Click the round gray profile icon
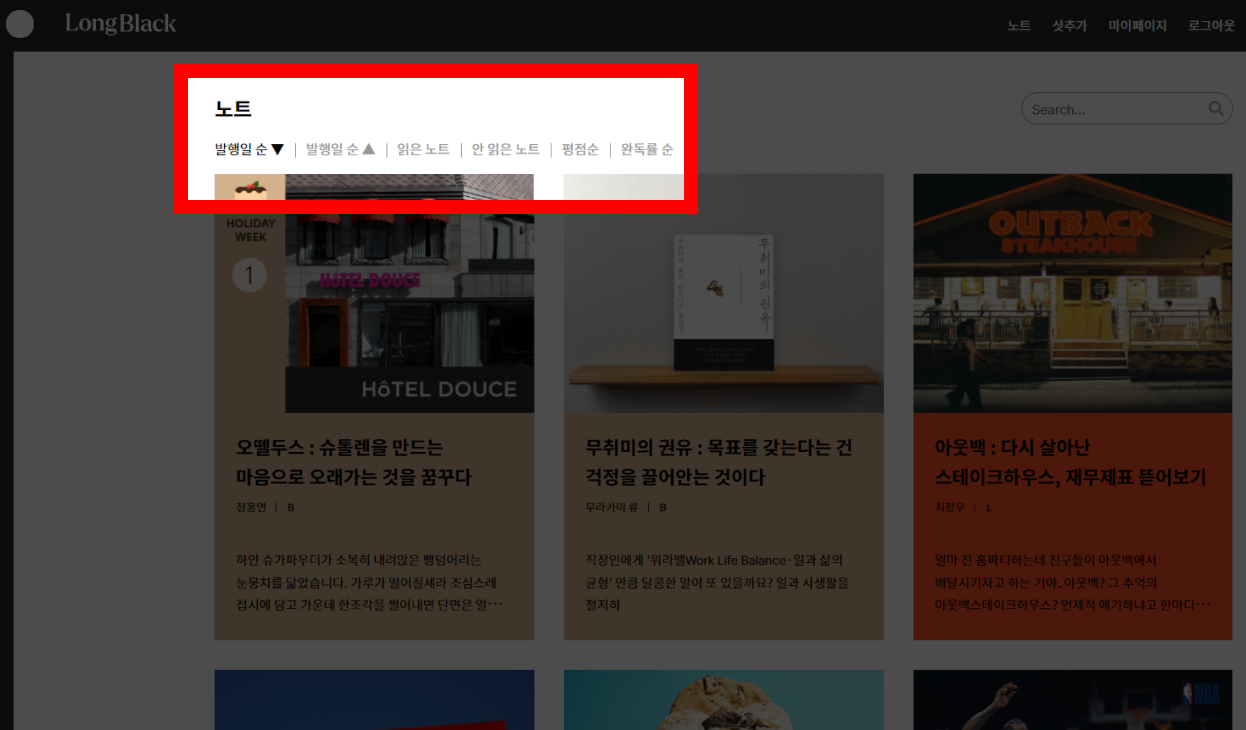Image resolution: width=1246 pixels, height=730 pixels. pos(20,24)
